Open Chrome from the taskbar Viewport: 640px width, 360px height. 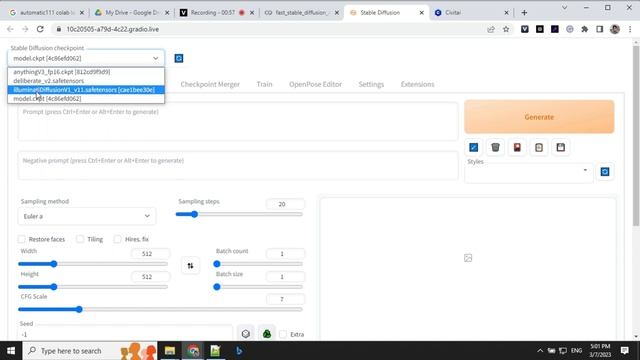coord(193,351)
